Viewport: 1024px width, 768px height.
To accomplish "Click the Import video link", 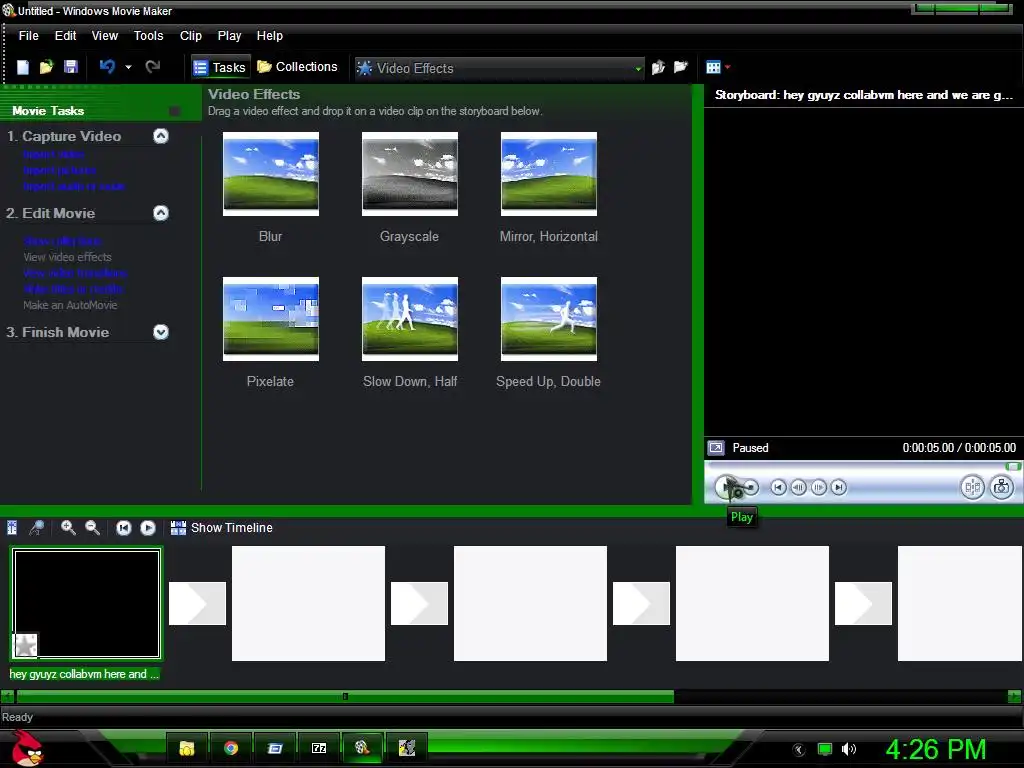I will (x=54, y=155).
